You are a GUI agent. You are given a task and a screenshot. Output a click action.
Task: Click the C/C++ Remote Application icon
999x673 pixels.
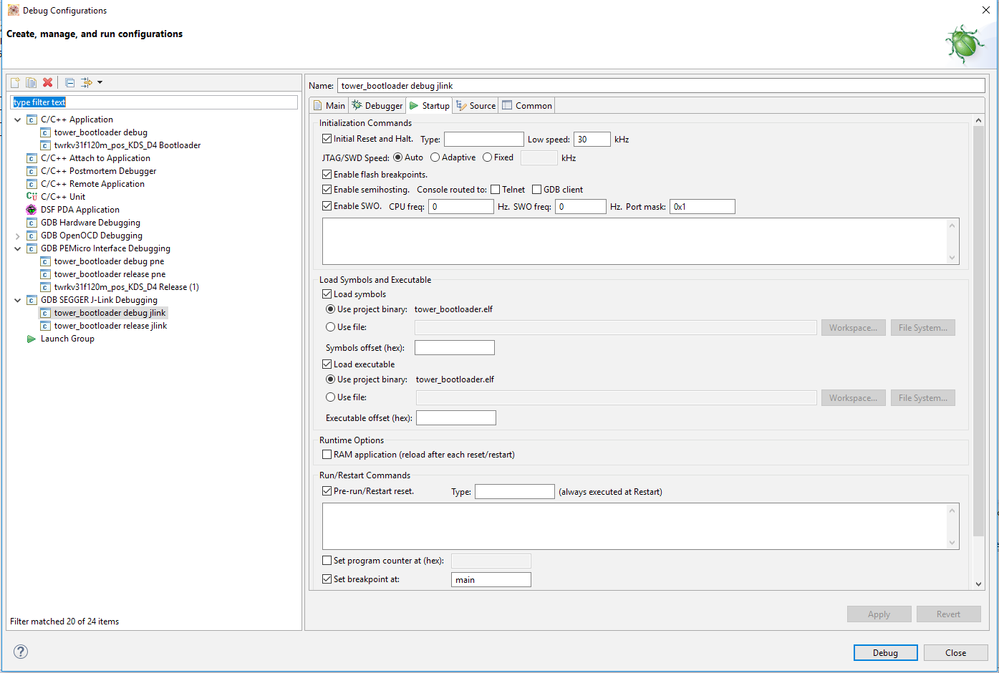pyautogui.click(x=31, y=184)
